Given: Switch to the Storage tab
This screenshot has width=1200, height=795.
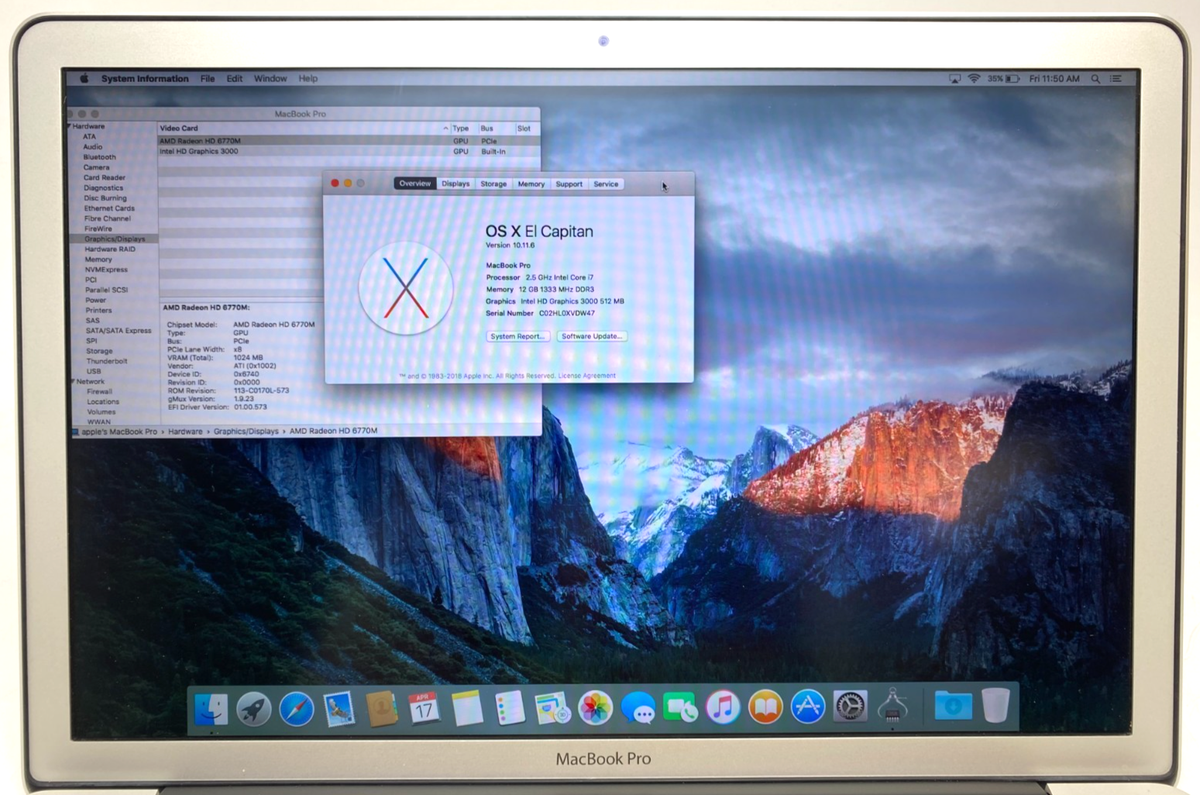Looking at the screenshot, I should tap(494, 184).
